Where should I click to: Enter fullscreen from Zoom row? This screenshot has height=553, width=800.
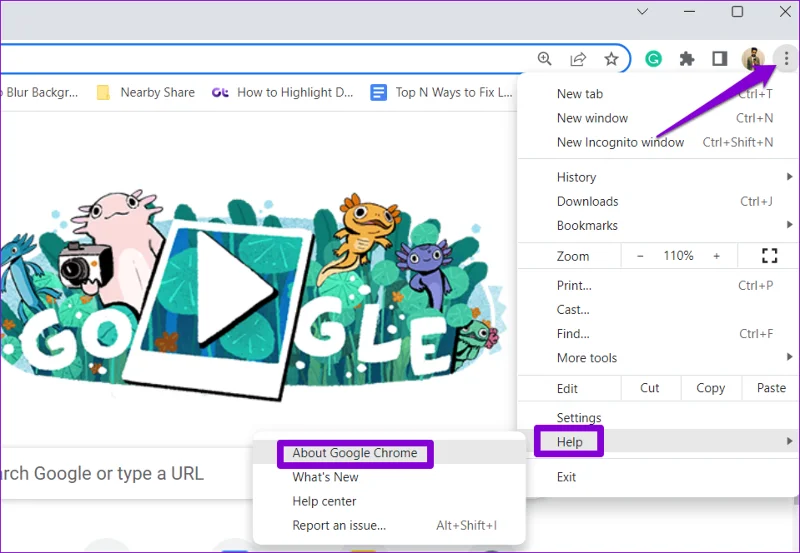coord(769,256)
